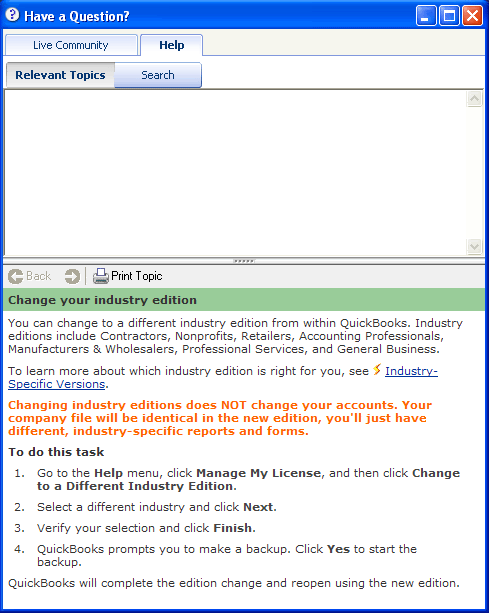The width and height of the screenshot is (489, 613).
Task: Switch to the Live Community tab
Action: click(71, 45)
